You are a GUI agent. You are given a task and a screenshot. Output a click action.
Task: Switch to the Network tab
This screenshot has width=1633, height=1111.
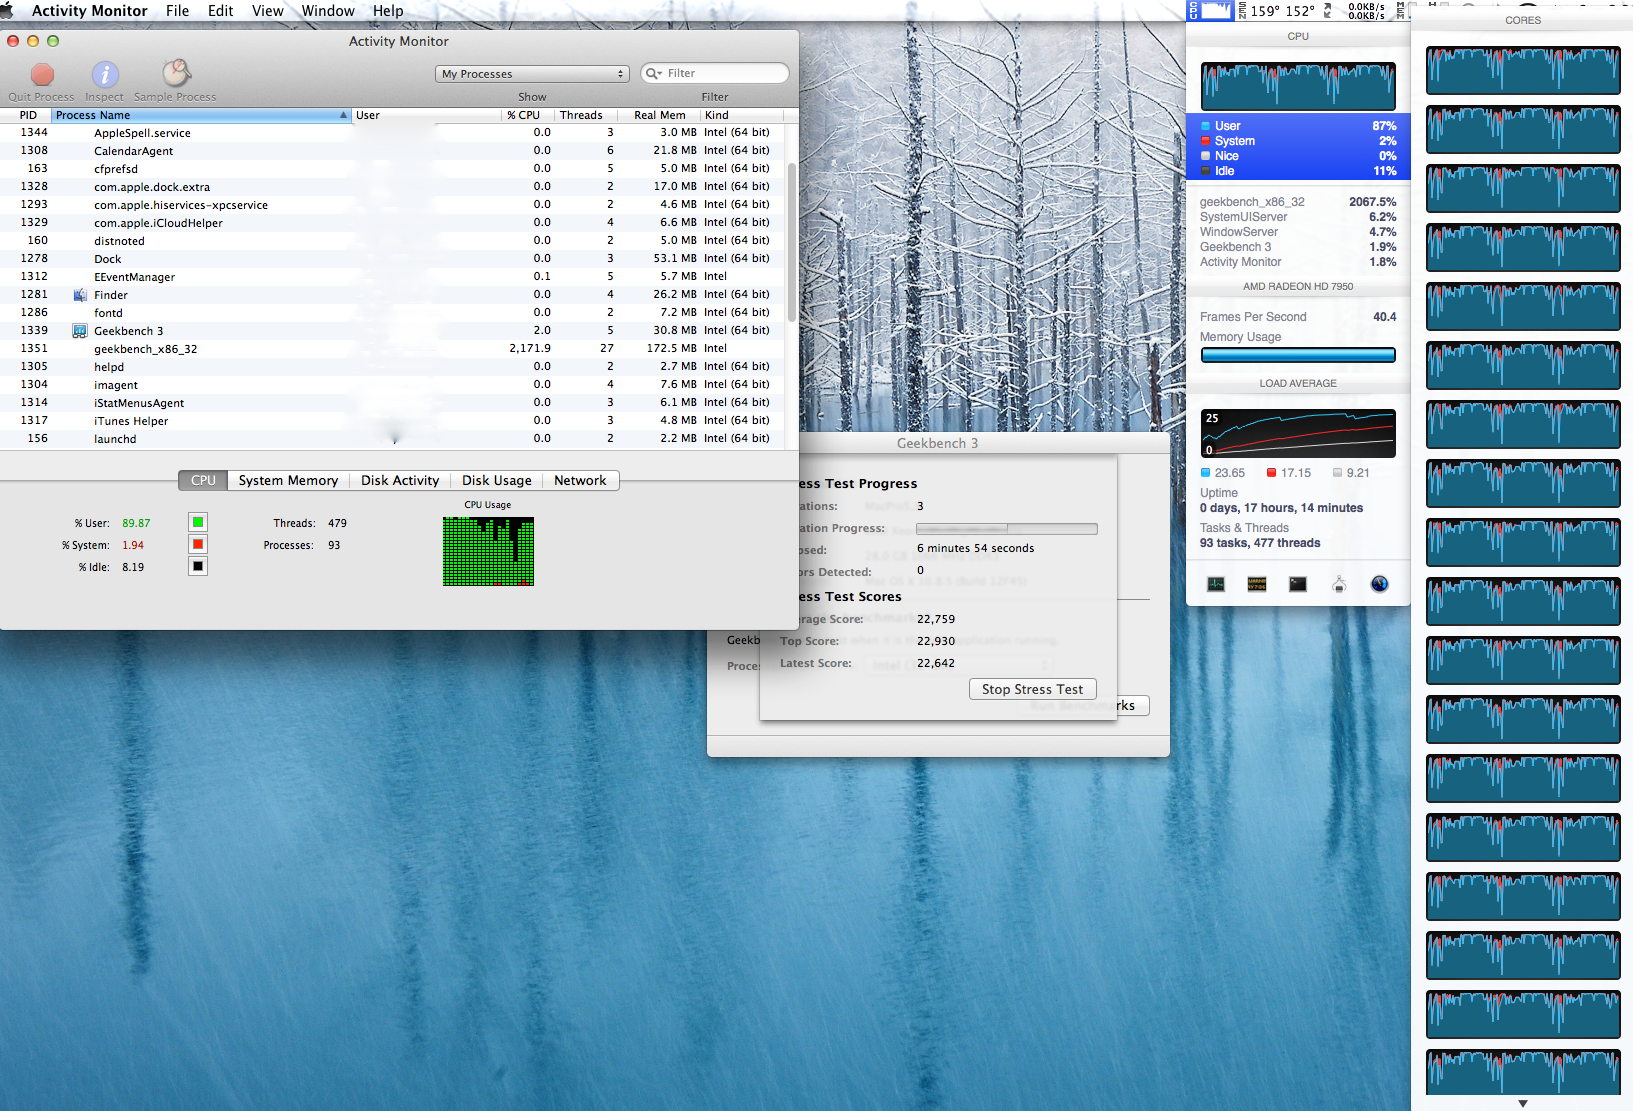(x=580, y=480)
